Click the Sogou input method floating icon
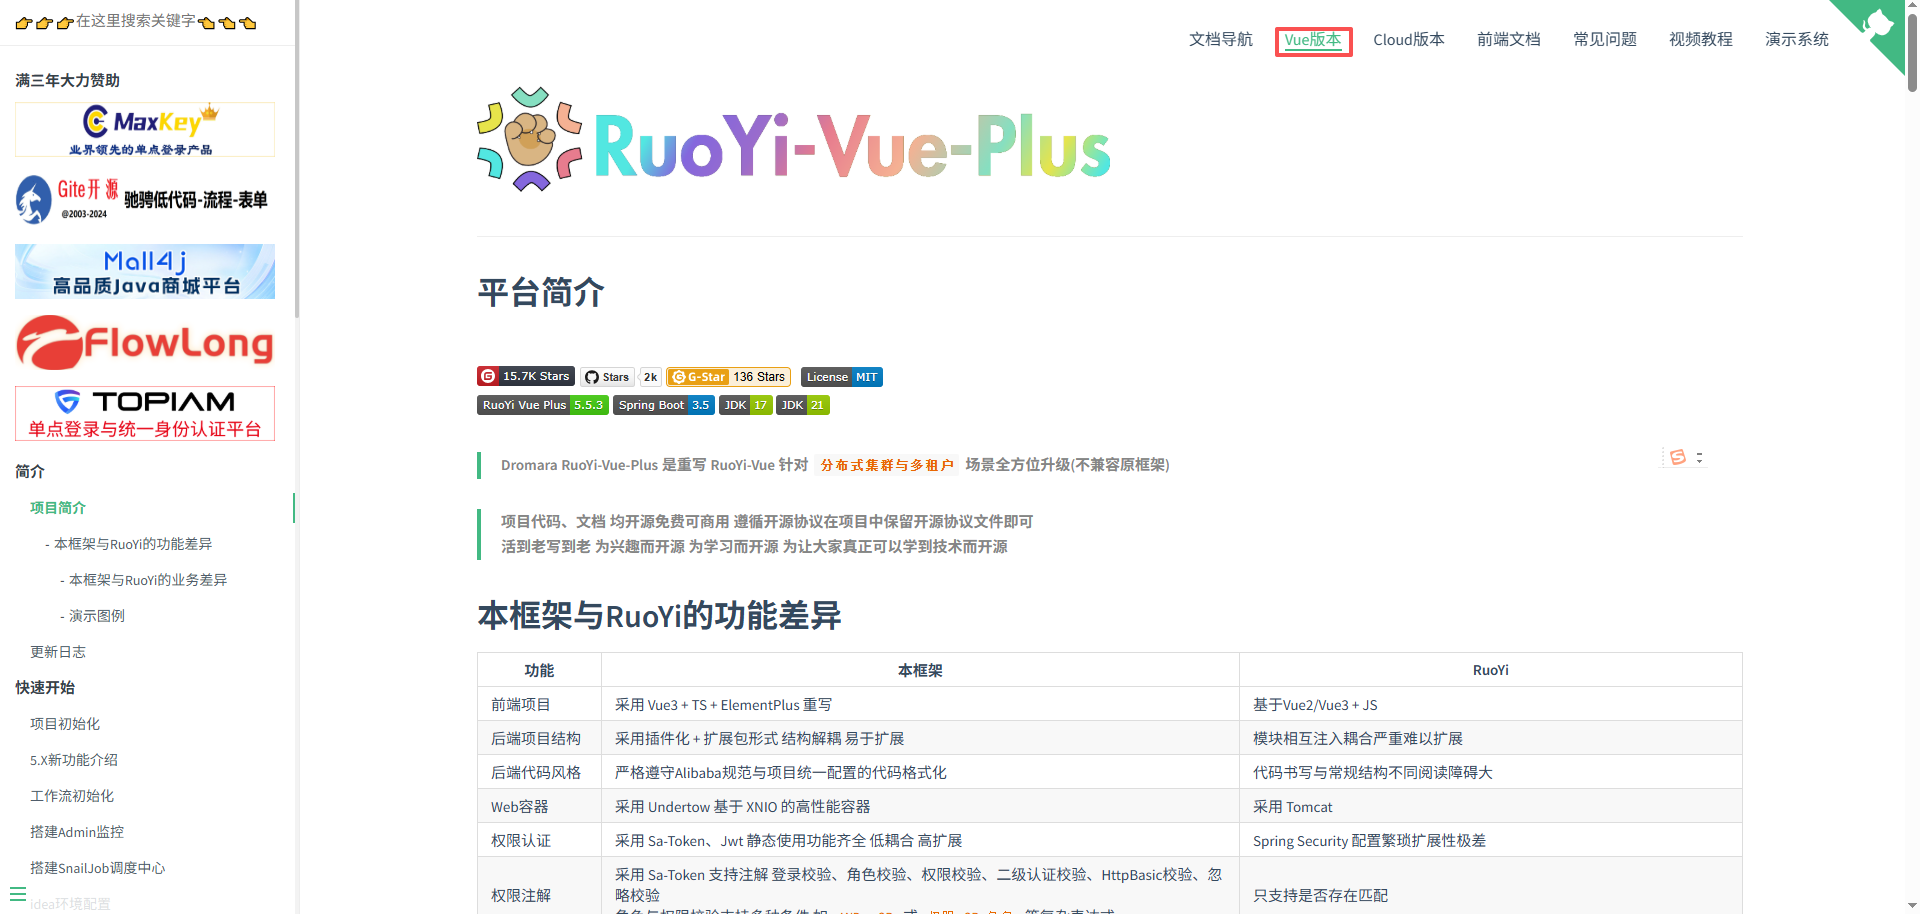This screenshot has height=914, width=1920. click(1678, 457)
